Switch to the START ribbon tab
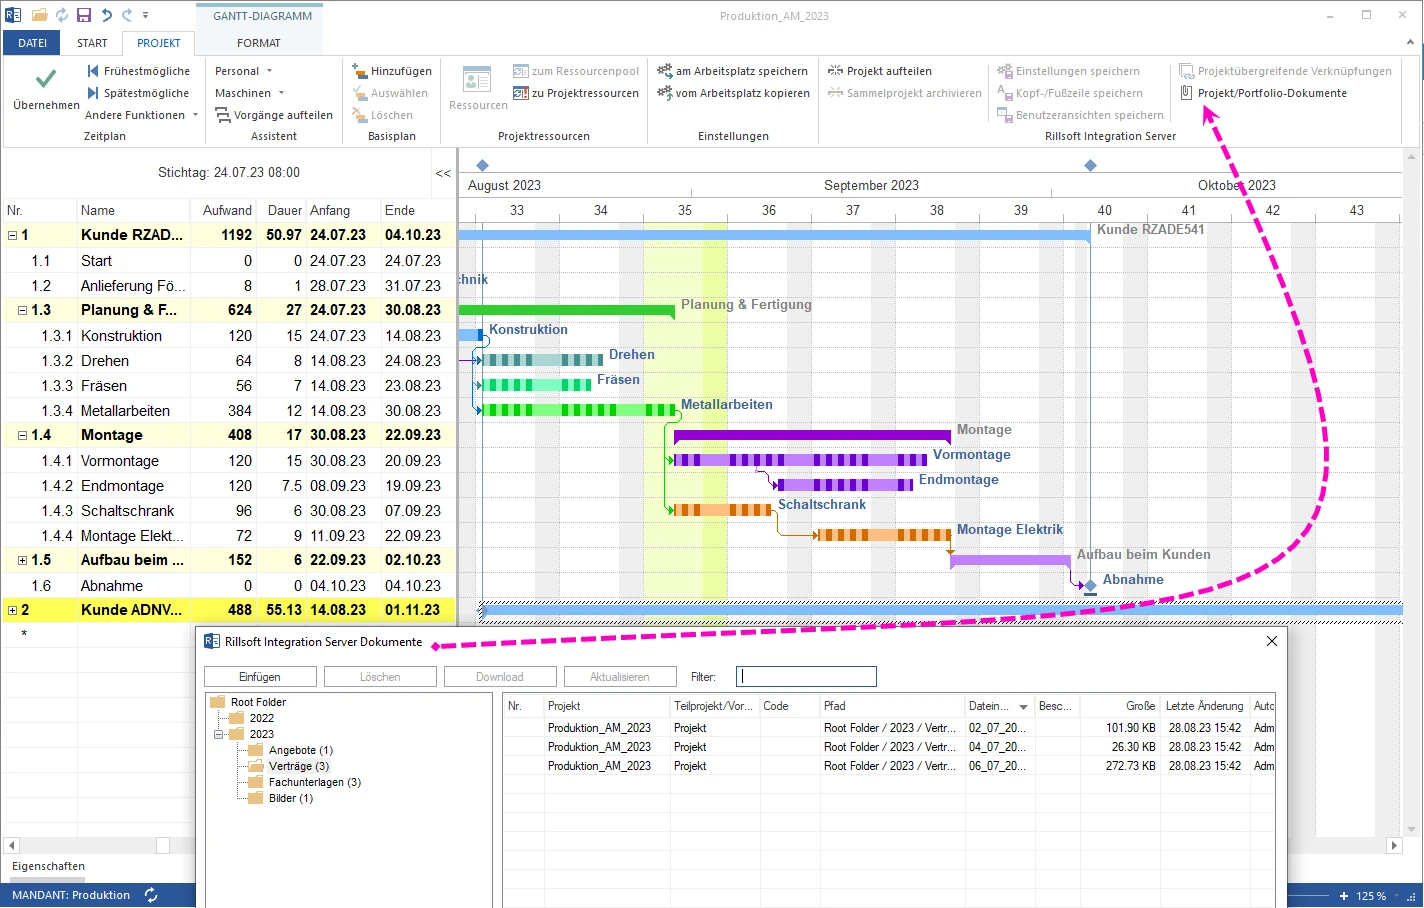1424x908 pixels. point(92,43)
